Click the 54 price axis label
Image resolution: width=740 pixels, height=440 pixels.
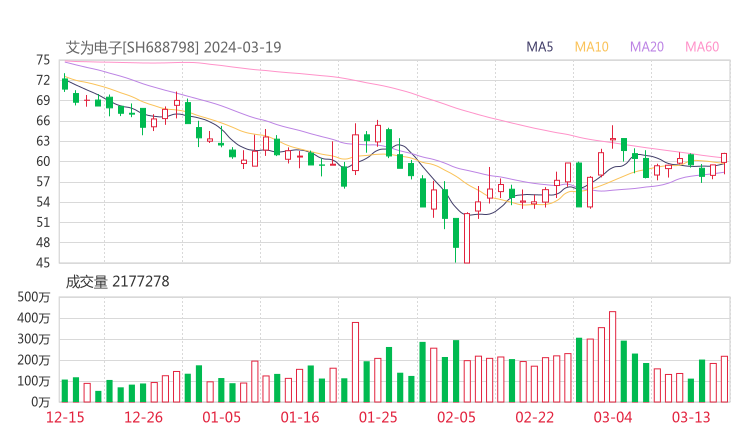click(43, 202)
